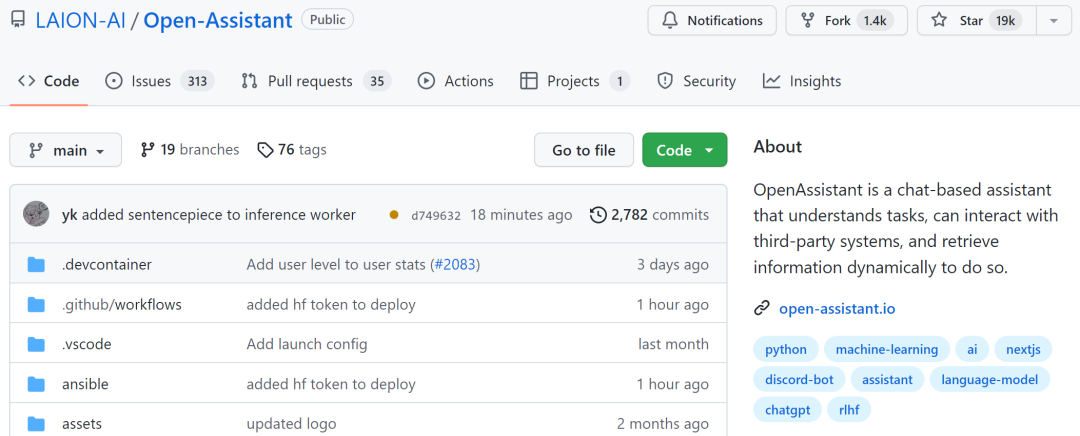The width and height of the screenshot is (1080, 436).
Task: Click the yk user avatar thumbnail
Action: [x=37, y=214]
